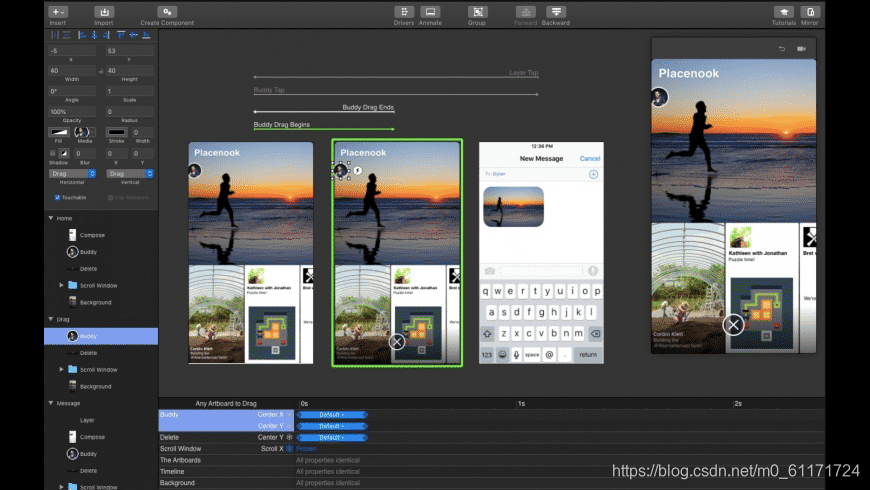Open the Tutorials window

tap(783, 12)
